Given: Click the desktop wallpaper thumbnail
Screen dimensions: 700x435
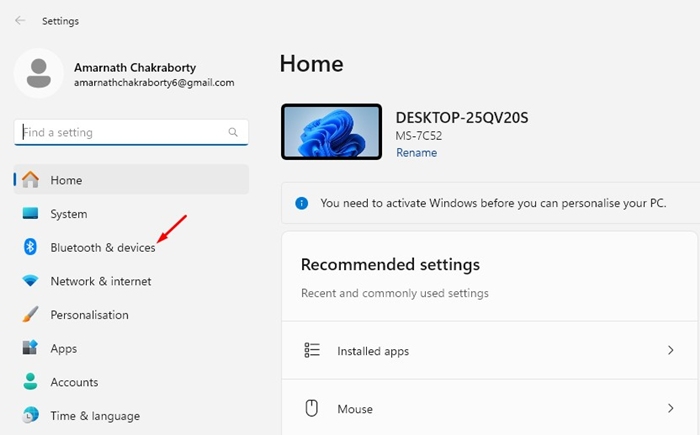Looking at the screenshot, I should pyautogui.click(x=331, y=132).
